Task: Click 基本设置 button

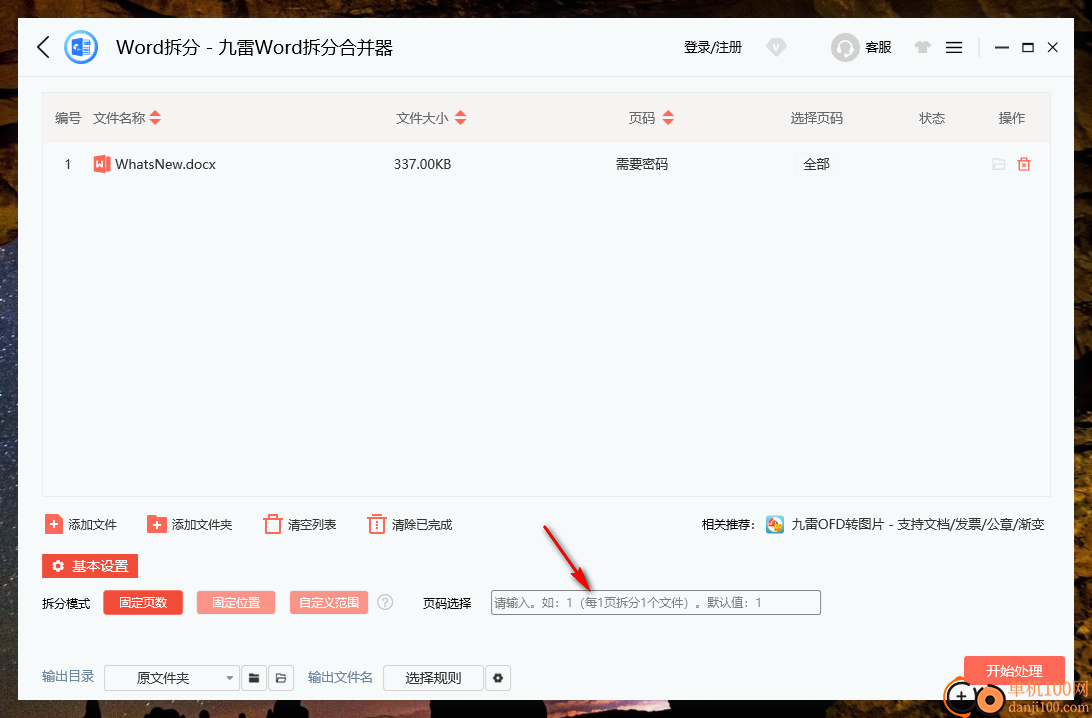Action: tap(90, 566)
